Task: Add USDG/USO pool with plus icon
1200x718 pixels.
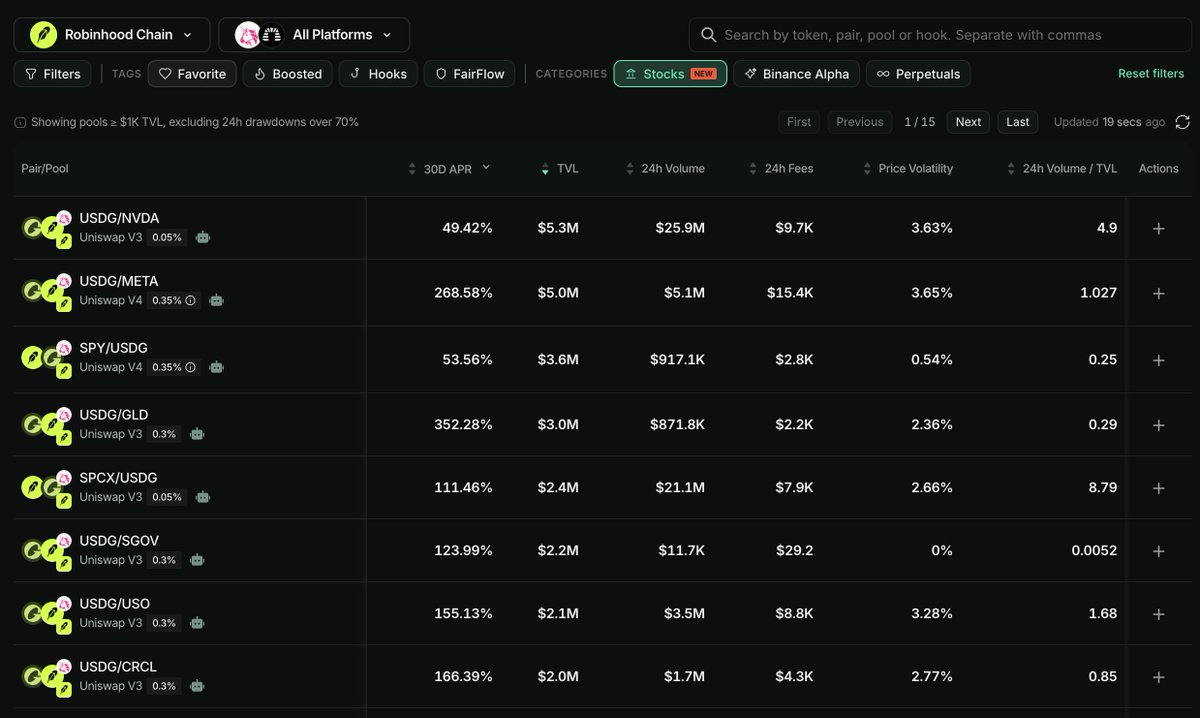Action: point(1159,614)
